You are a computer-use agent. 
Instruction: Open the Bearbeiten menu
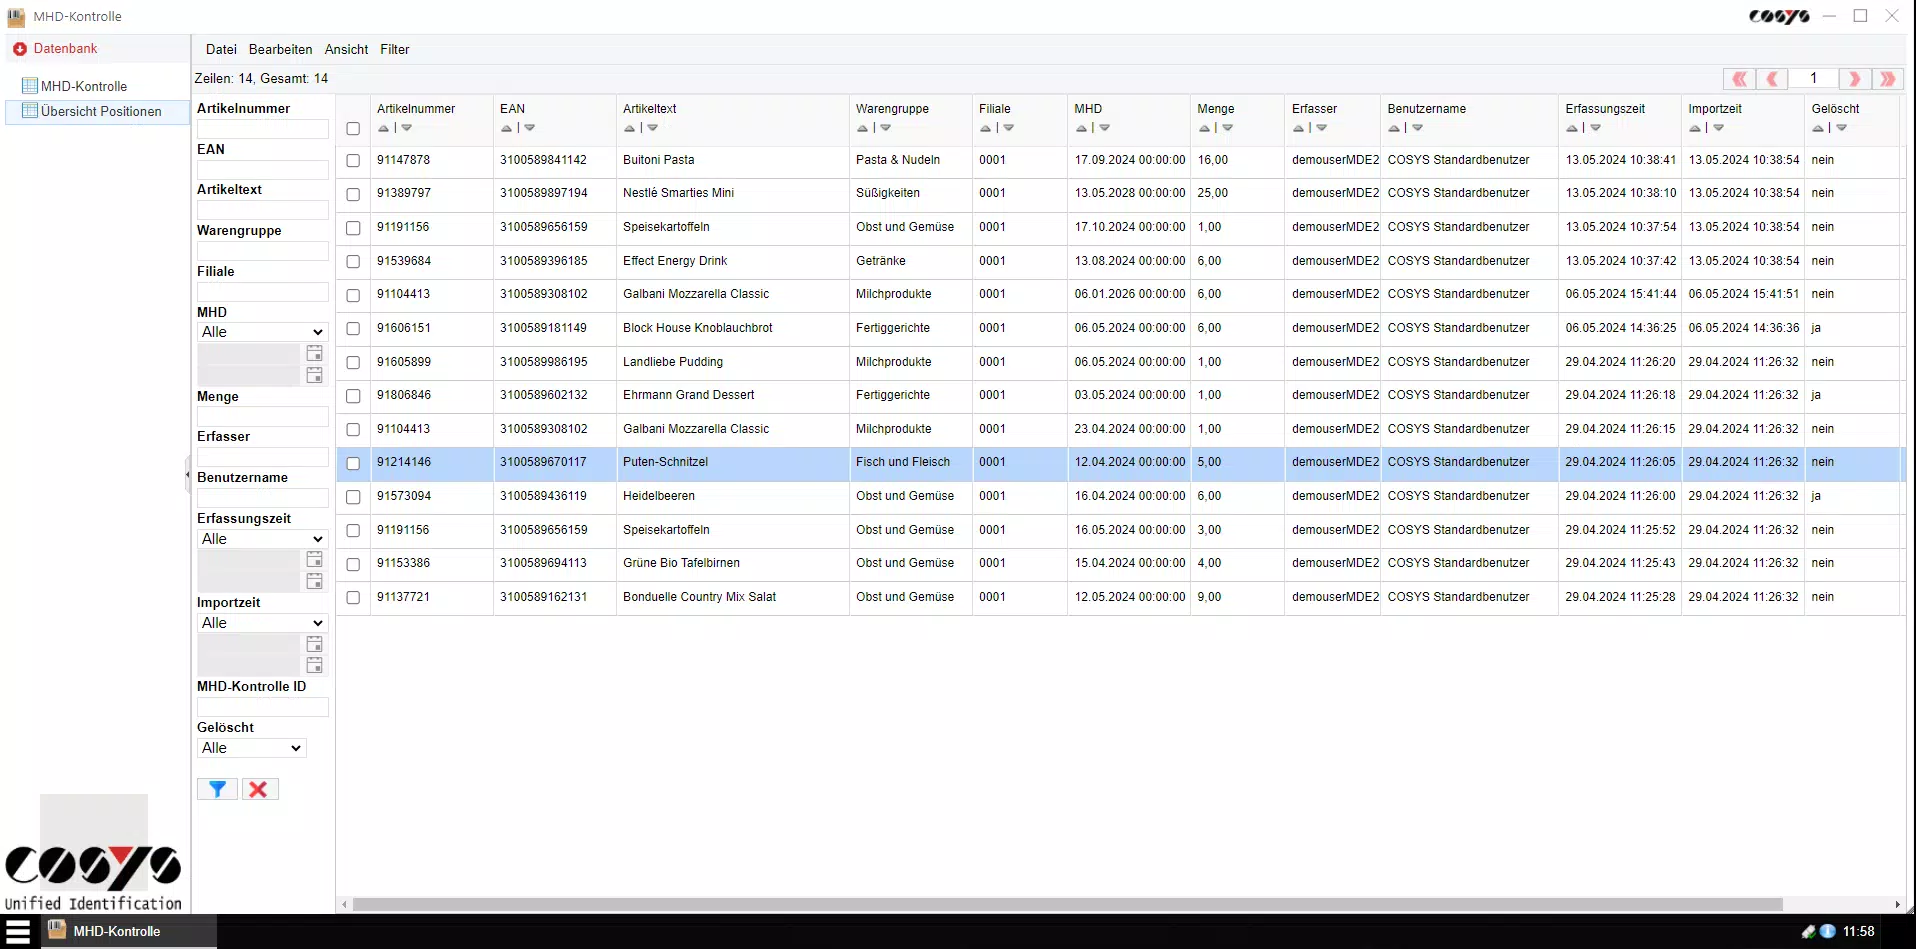280,49
